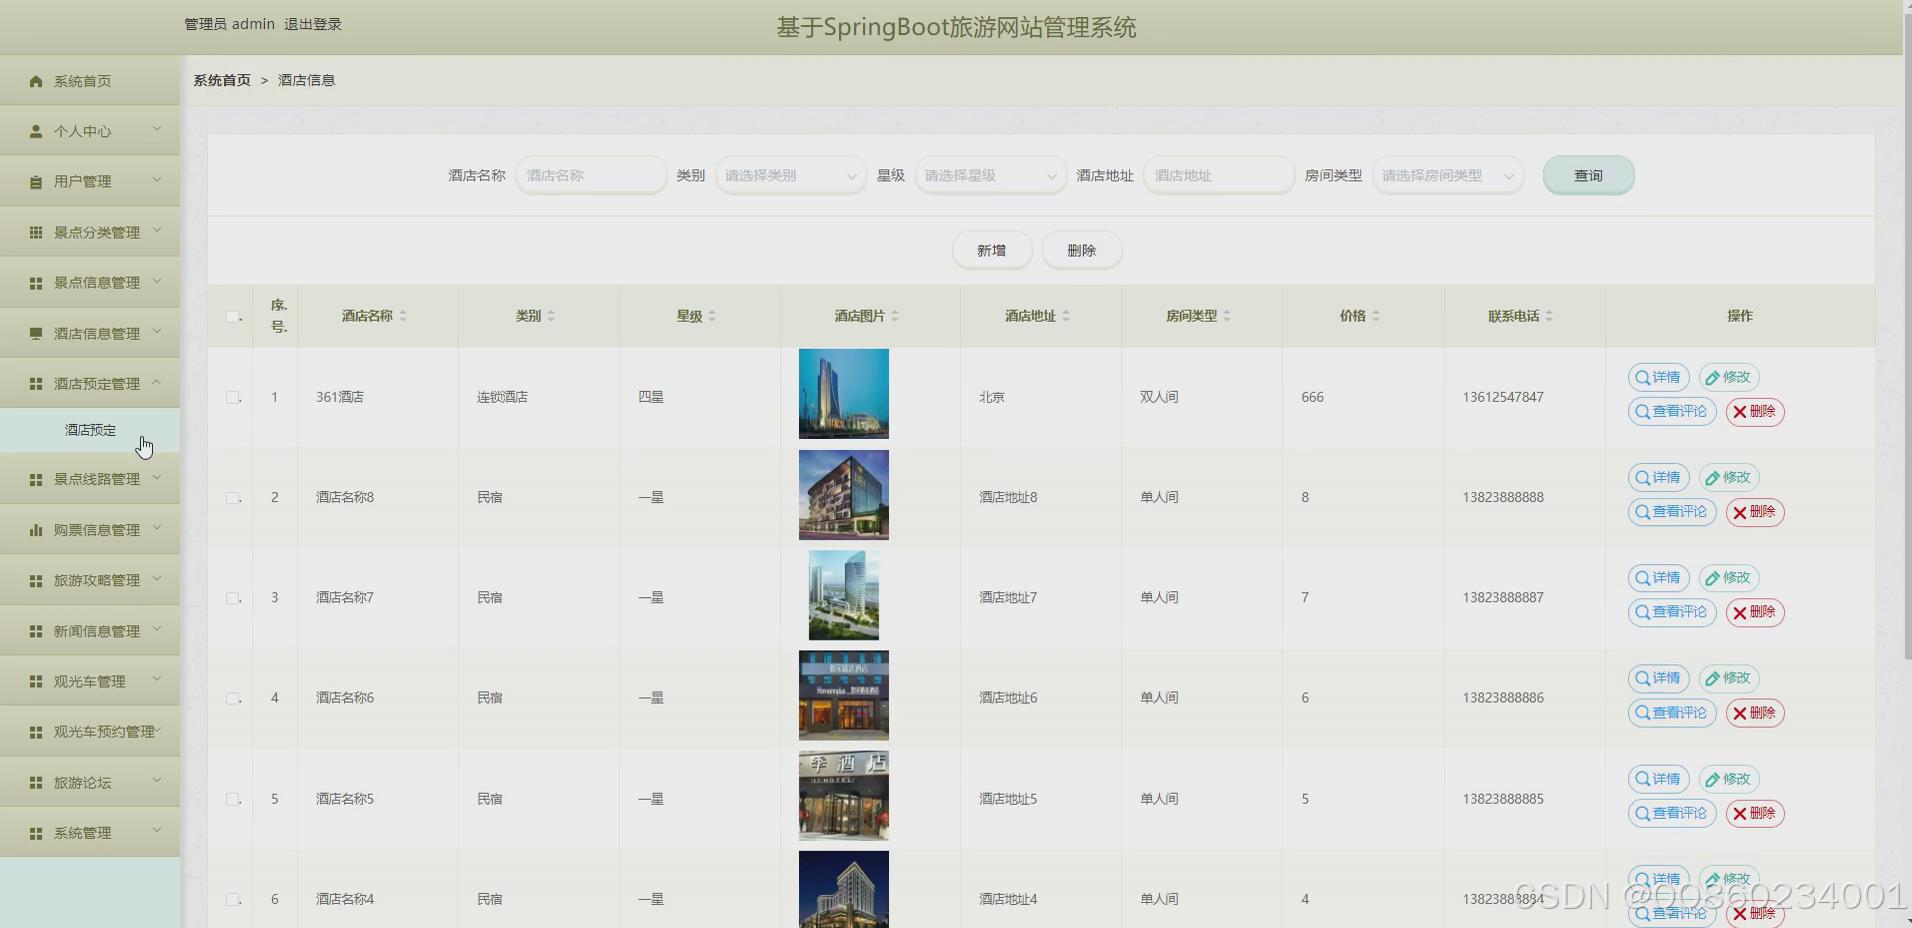Click the clipboard icon beside 用户管理
Image resolution: width=1912 pixels, height=928 pixels.
pos(36,182)
